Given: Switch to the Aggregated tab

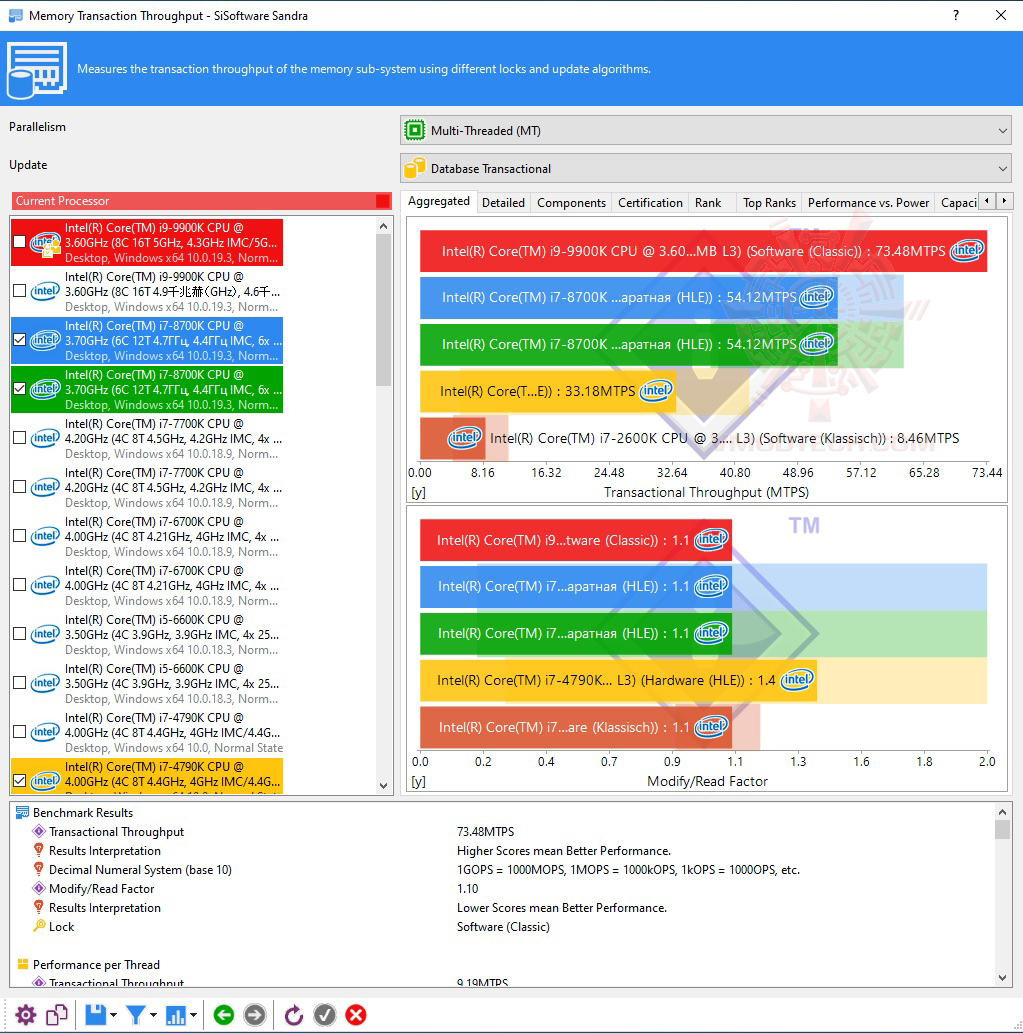Looking at the screenshot, I should [439, 201].
